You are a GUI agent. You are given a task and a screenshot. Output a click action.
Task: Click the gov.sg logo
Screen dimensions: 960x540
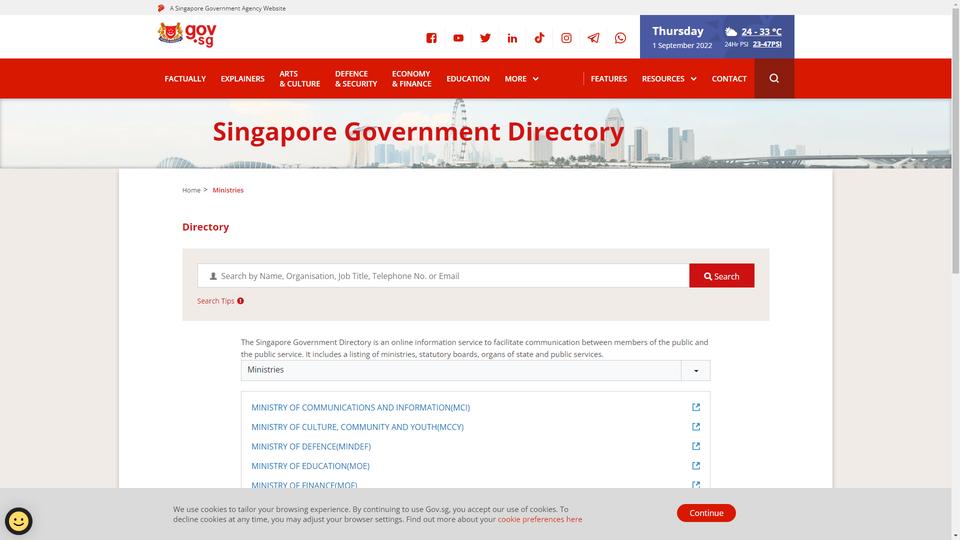click(187, 35)
